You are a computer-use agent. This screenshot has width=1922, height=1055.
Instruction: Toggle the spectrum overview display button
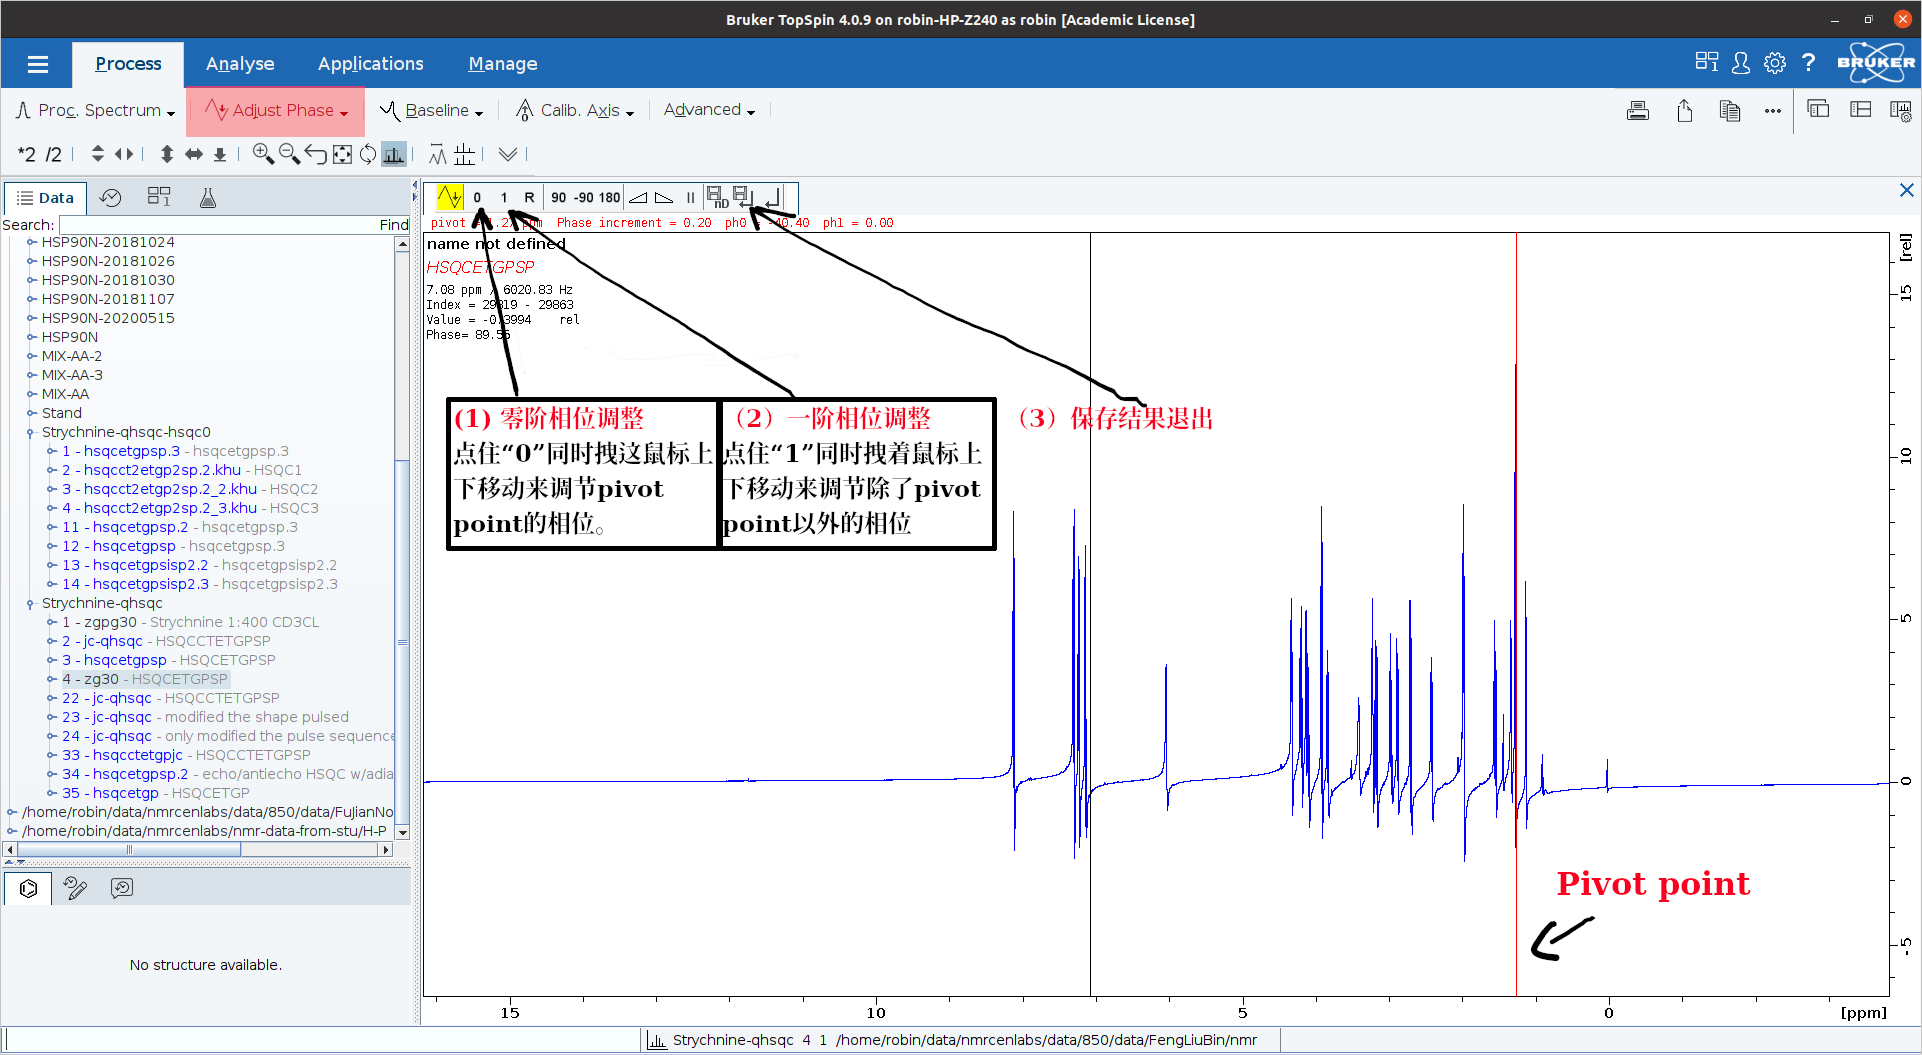(394, 154)
